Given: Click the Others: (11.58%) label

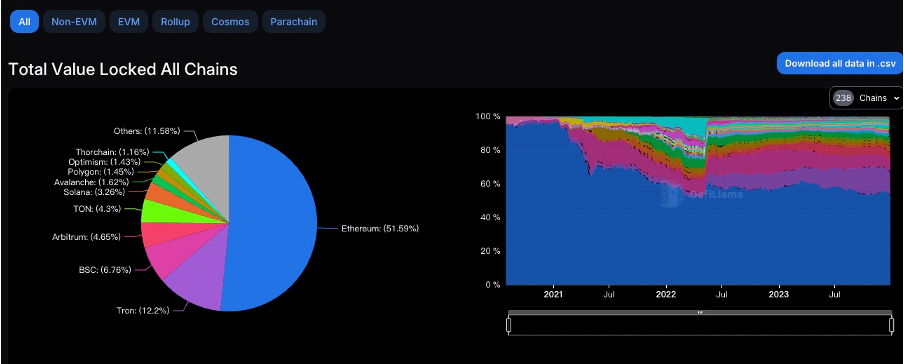Looking at the screenshot, I should [x=146, y=131].
